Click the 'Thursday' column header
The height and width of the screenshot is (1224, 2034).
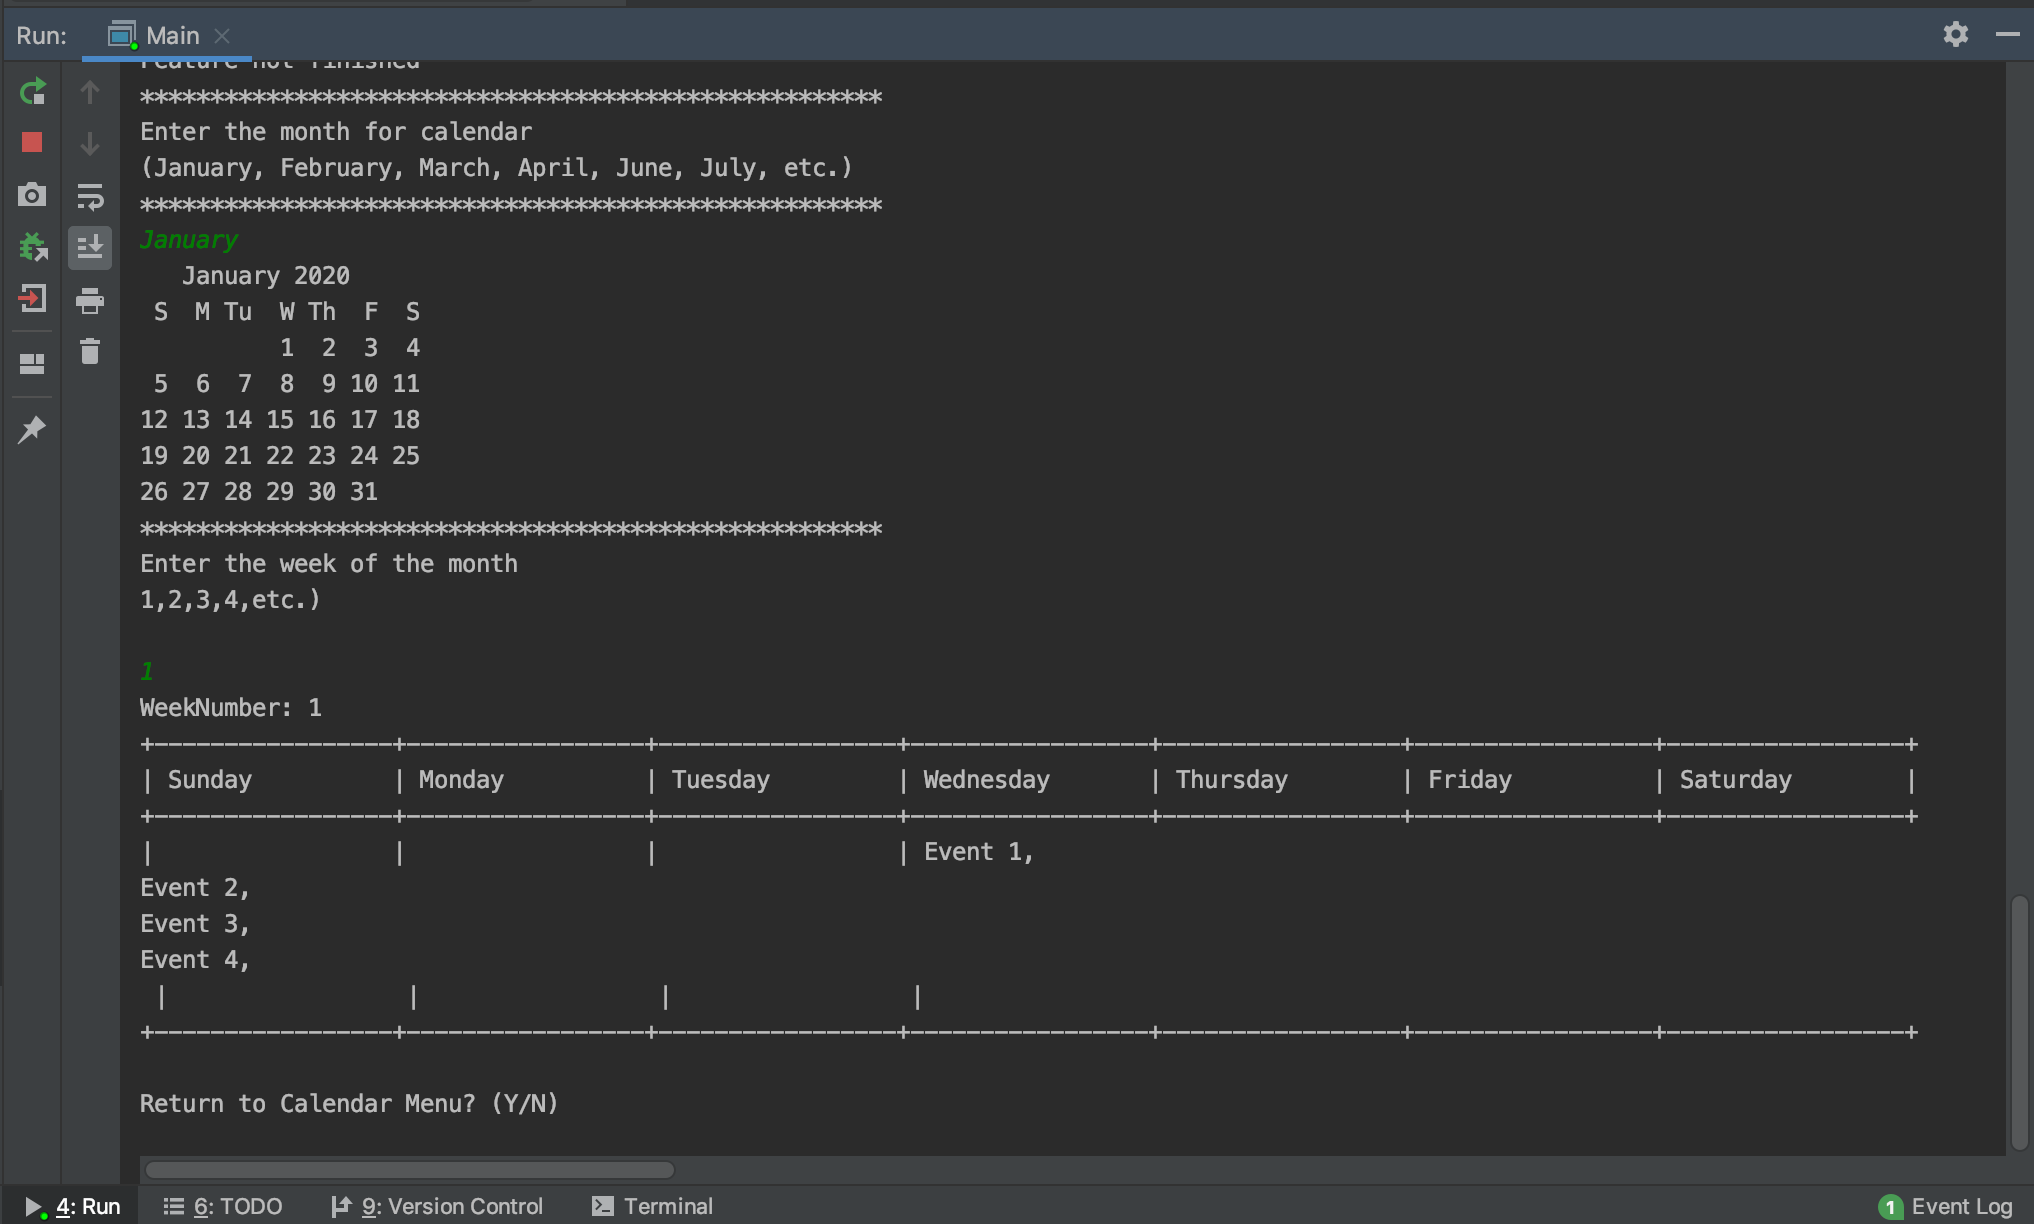[1232, 780]
